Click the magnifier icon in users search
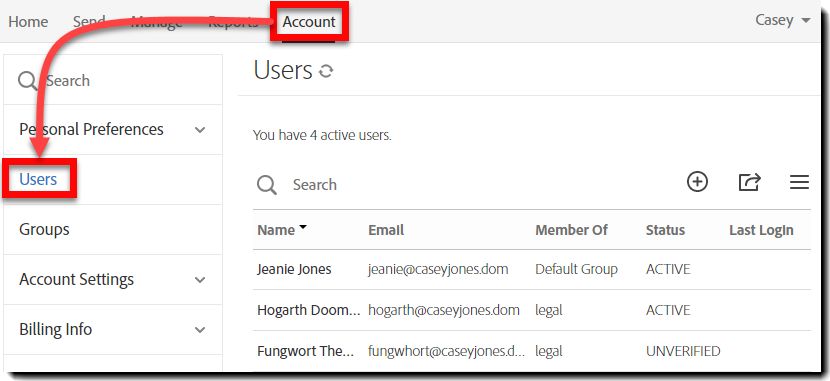The width and height of the screenshot is (830, 381). [267, 185]
